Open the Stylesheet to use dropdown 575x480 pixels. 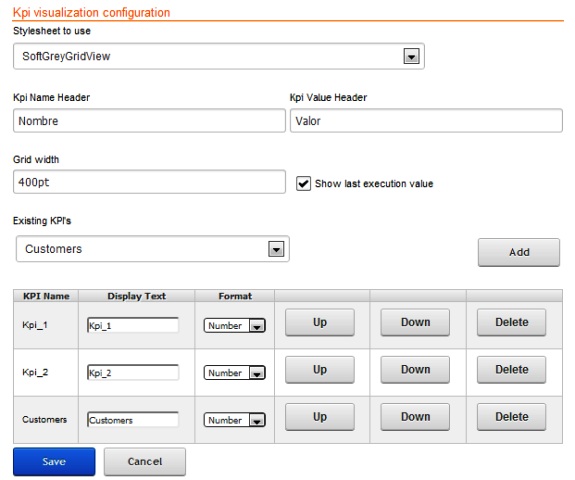[x=219, y=56]
